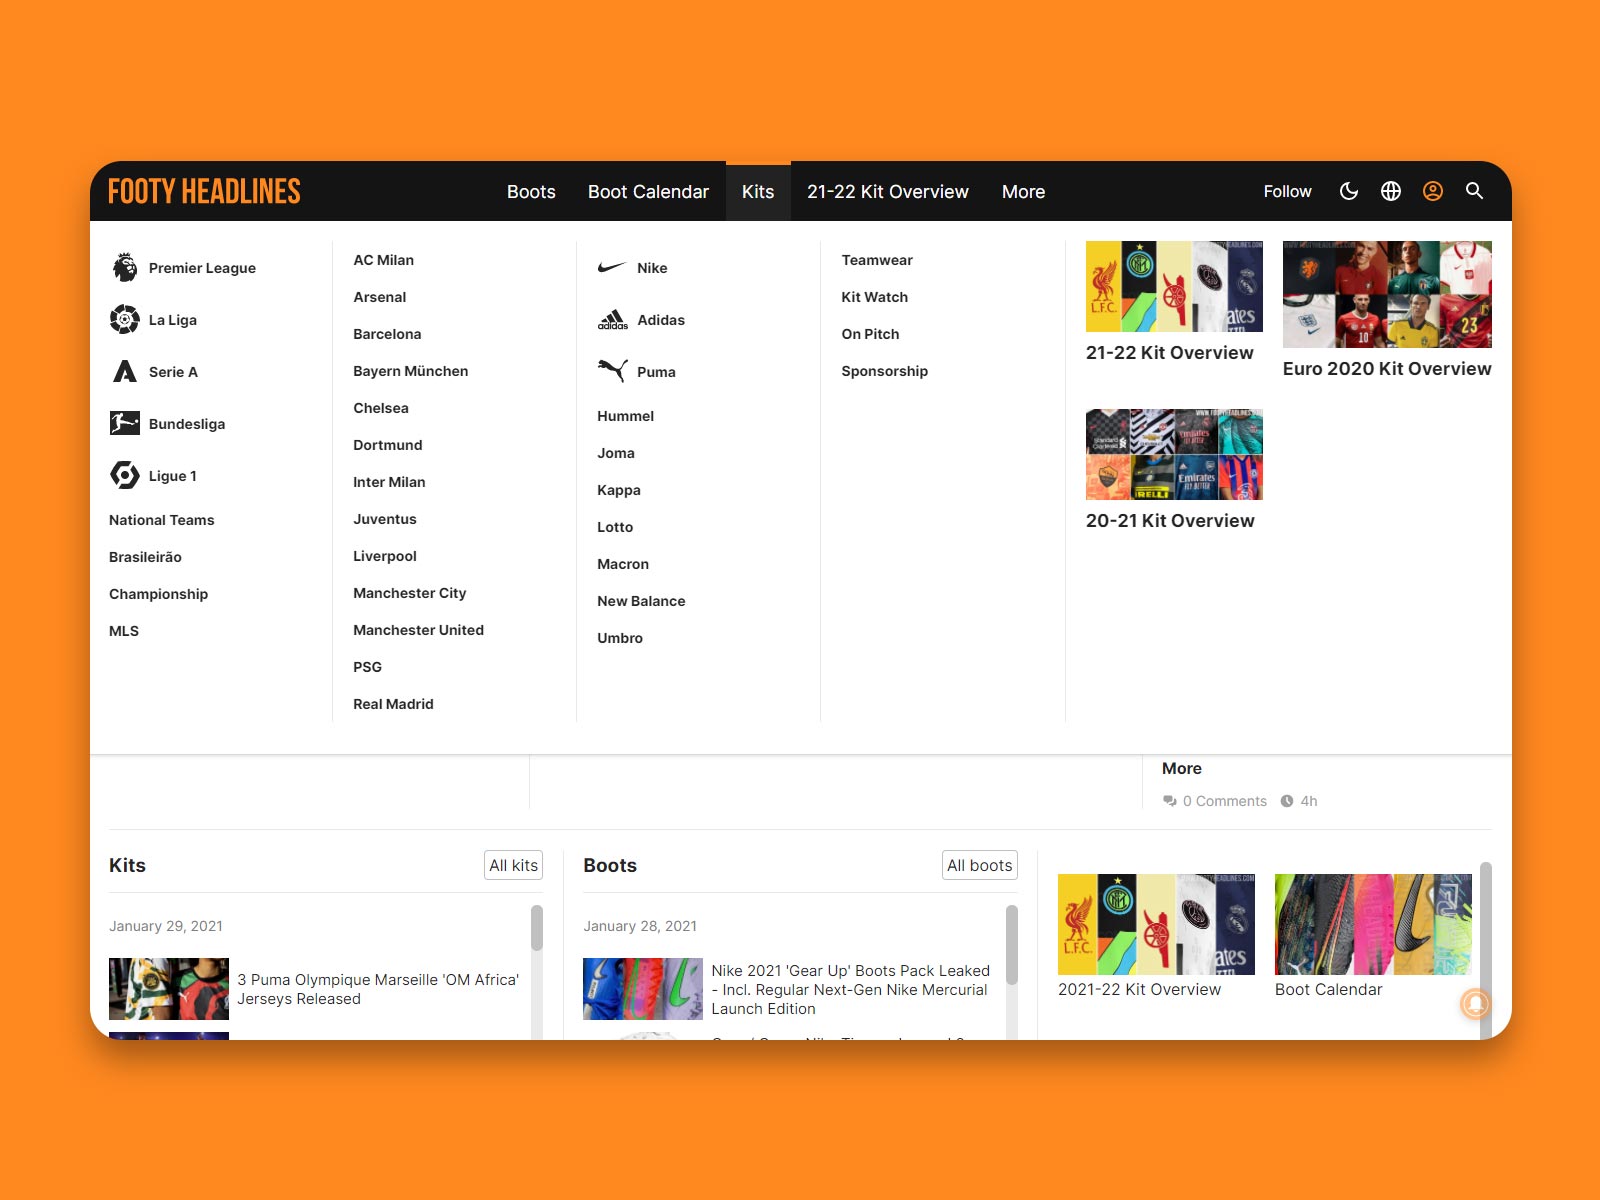Select Real Madrid from the club list
Viewport: 1600px width, 1200px height.
[x=393, y=704]
